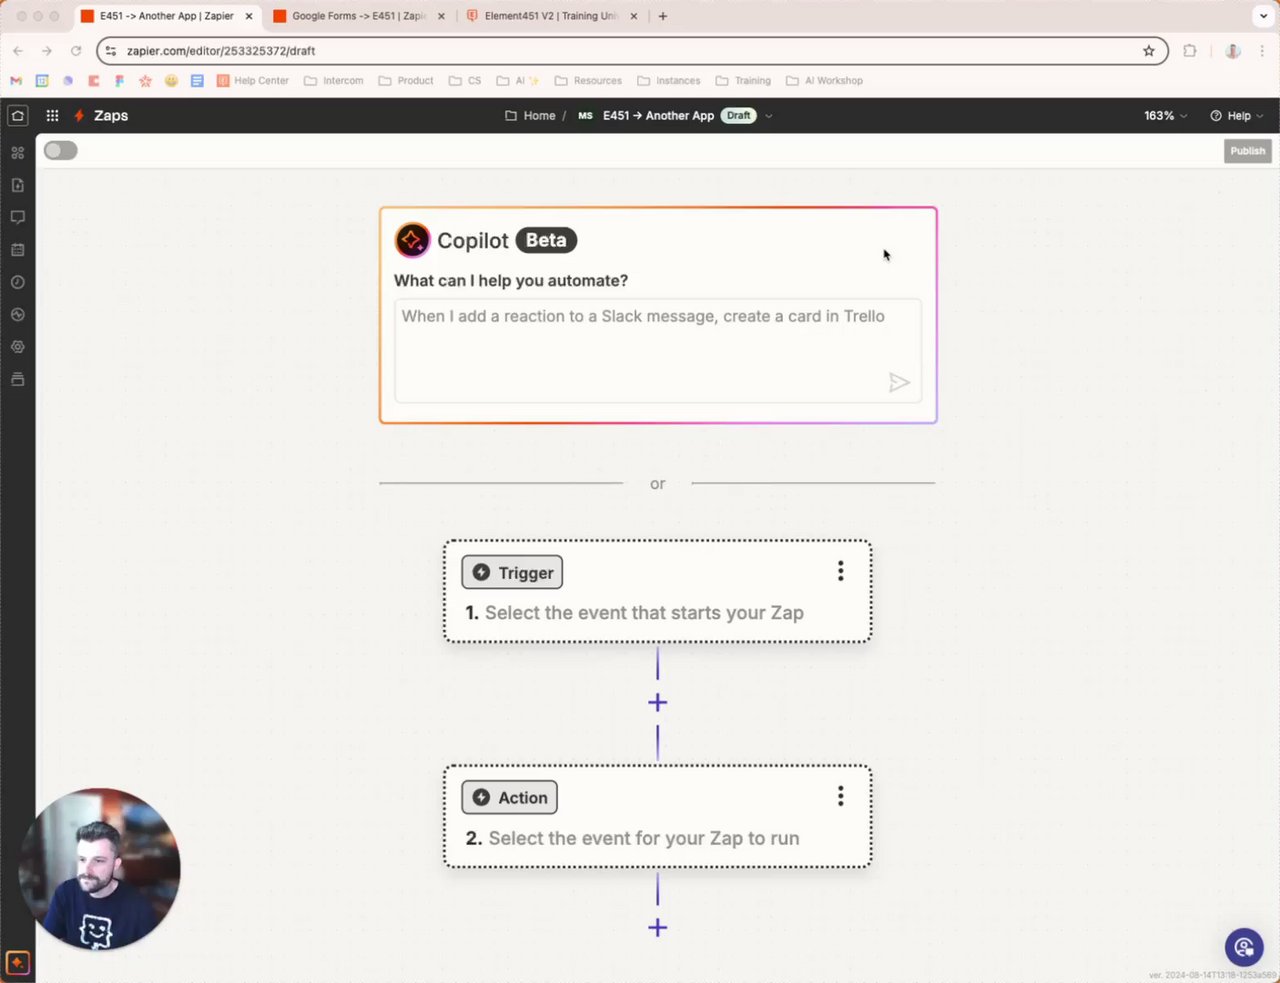View site information icon in address bar
The height and width of the screenshot is (983, 1280).
(111, 51)
